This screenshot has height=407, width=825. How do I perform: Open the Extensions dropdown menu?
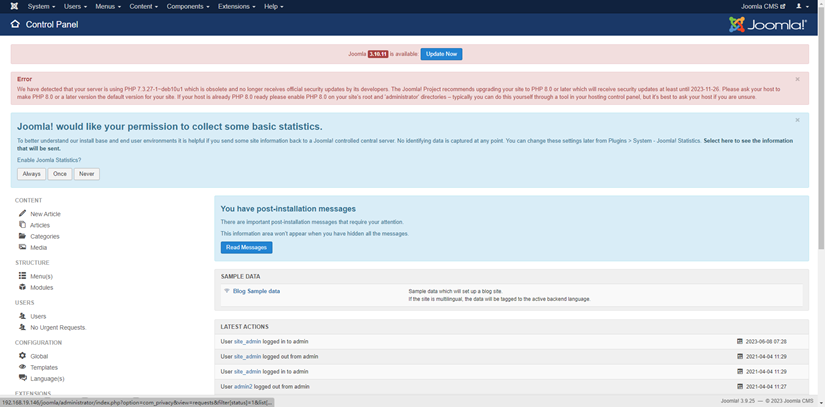click(x=236, y=6)
